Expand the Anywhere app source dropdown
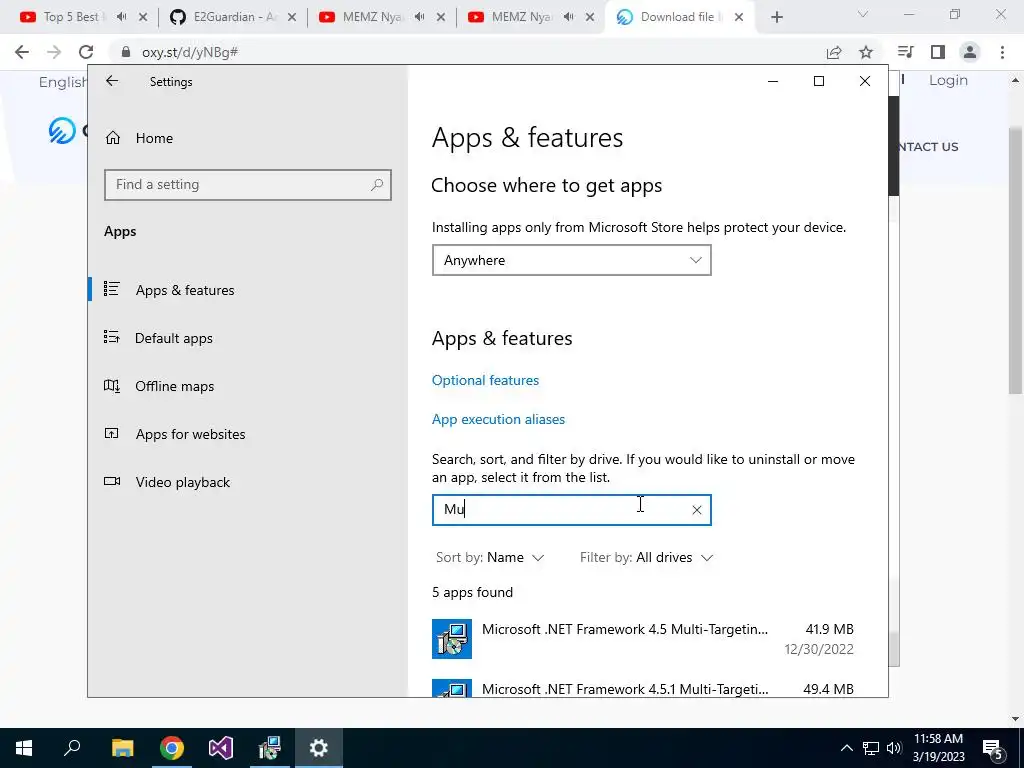This screenshot has height=768, width=1024. pyautogui.click(x=571, y=260)
